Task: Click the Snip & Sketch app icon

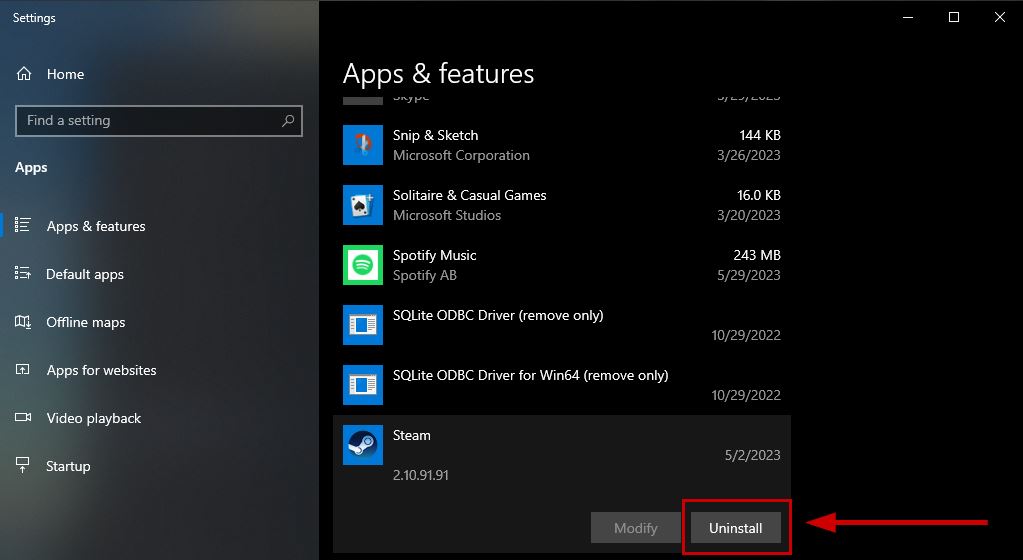Action: 363,145
